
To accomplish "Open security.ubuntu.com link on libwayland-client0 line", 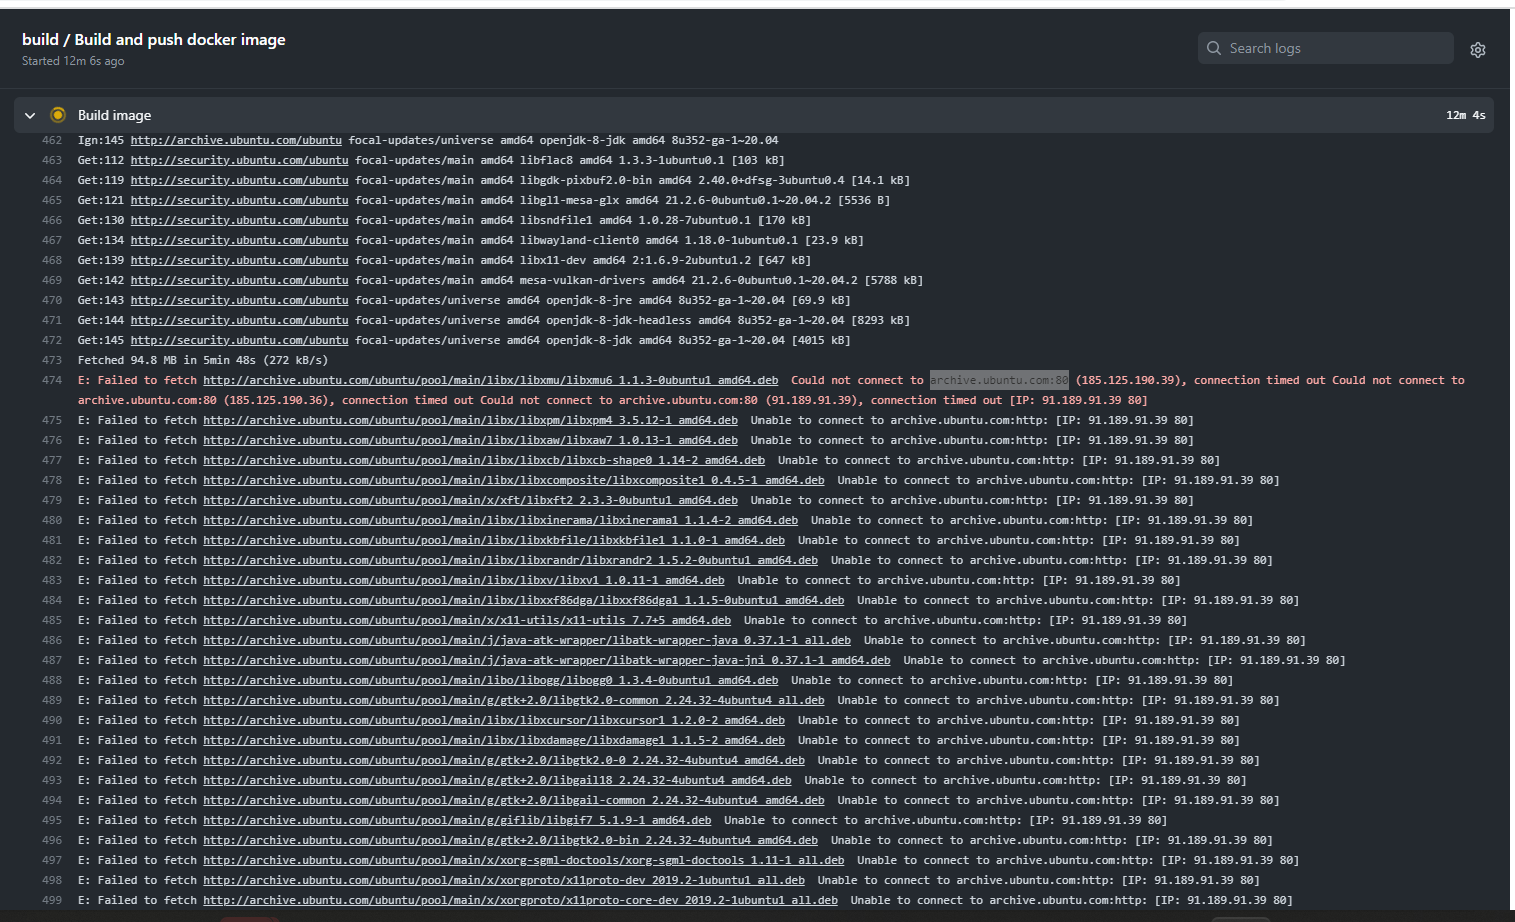I will click(x=239, y=240).
